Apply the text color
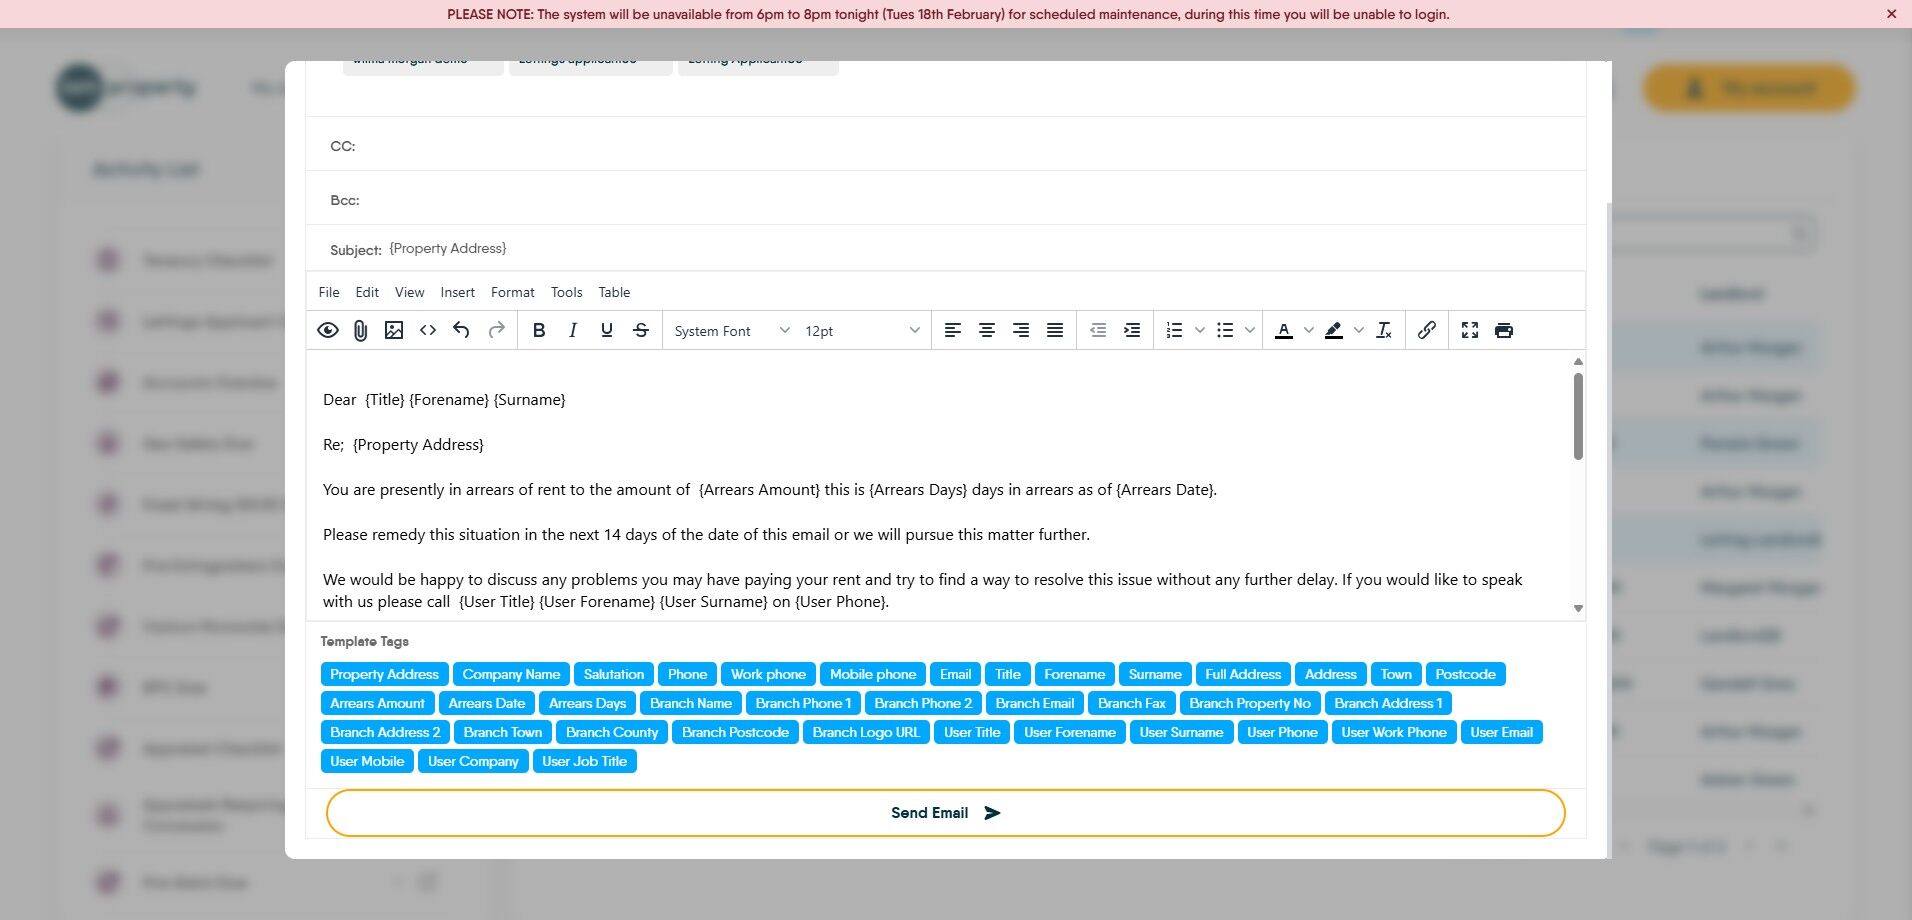 (1284, 330)
